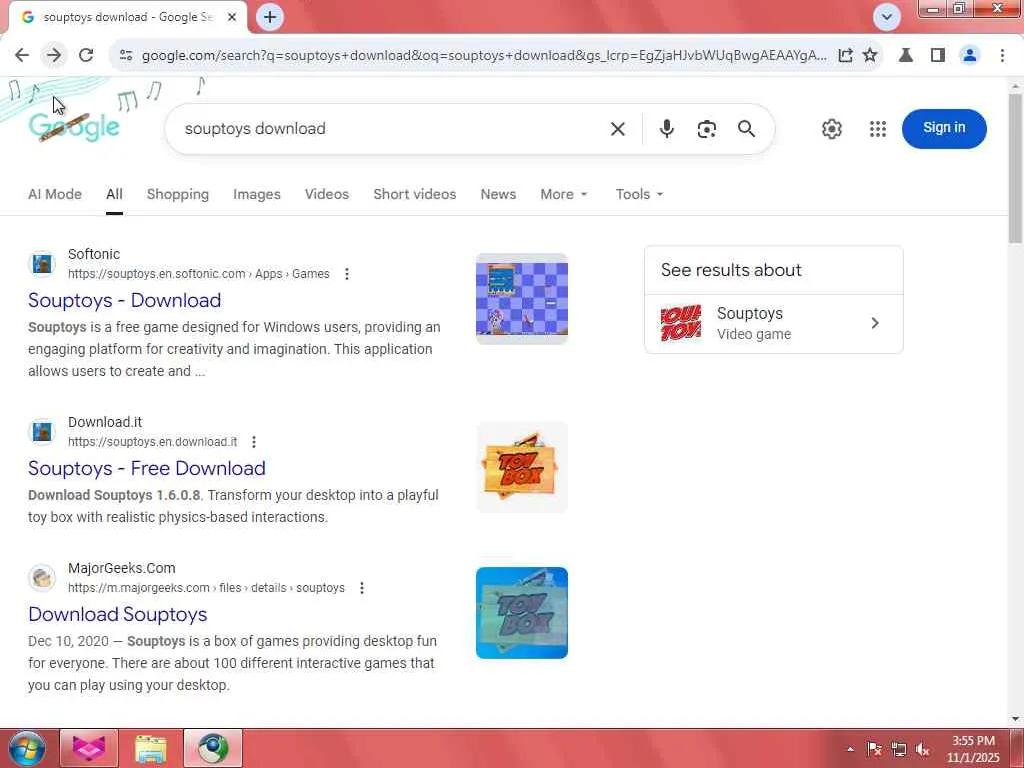Click the network tray icon
The image size is (1024, 768).
[899, 749]
